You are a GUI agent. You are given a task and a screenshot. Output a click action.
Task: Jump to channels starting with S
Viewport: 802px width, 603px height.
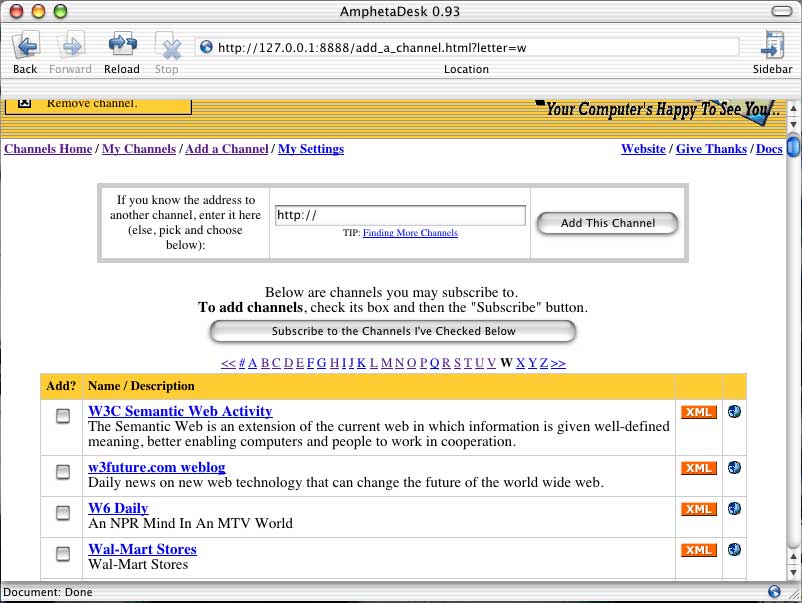[457, 363]
